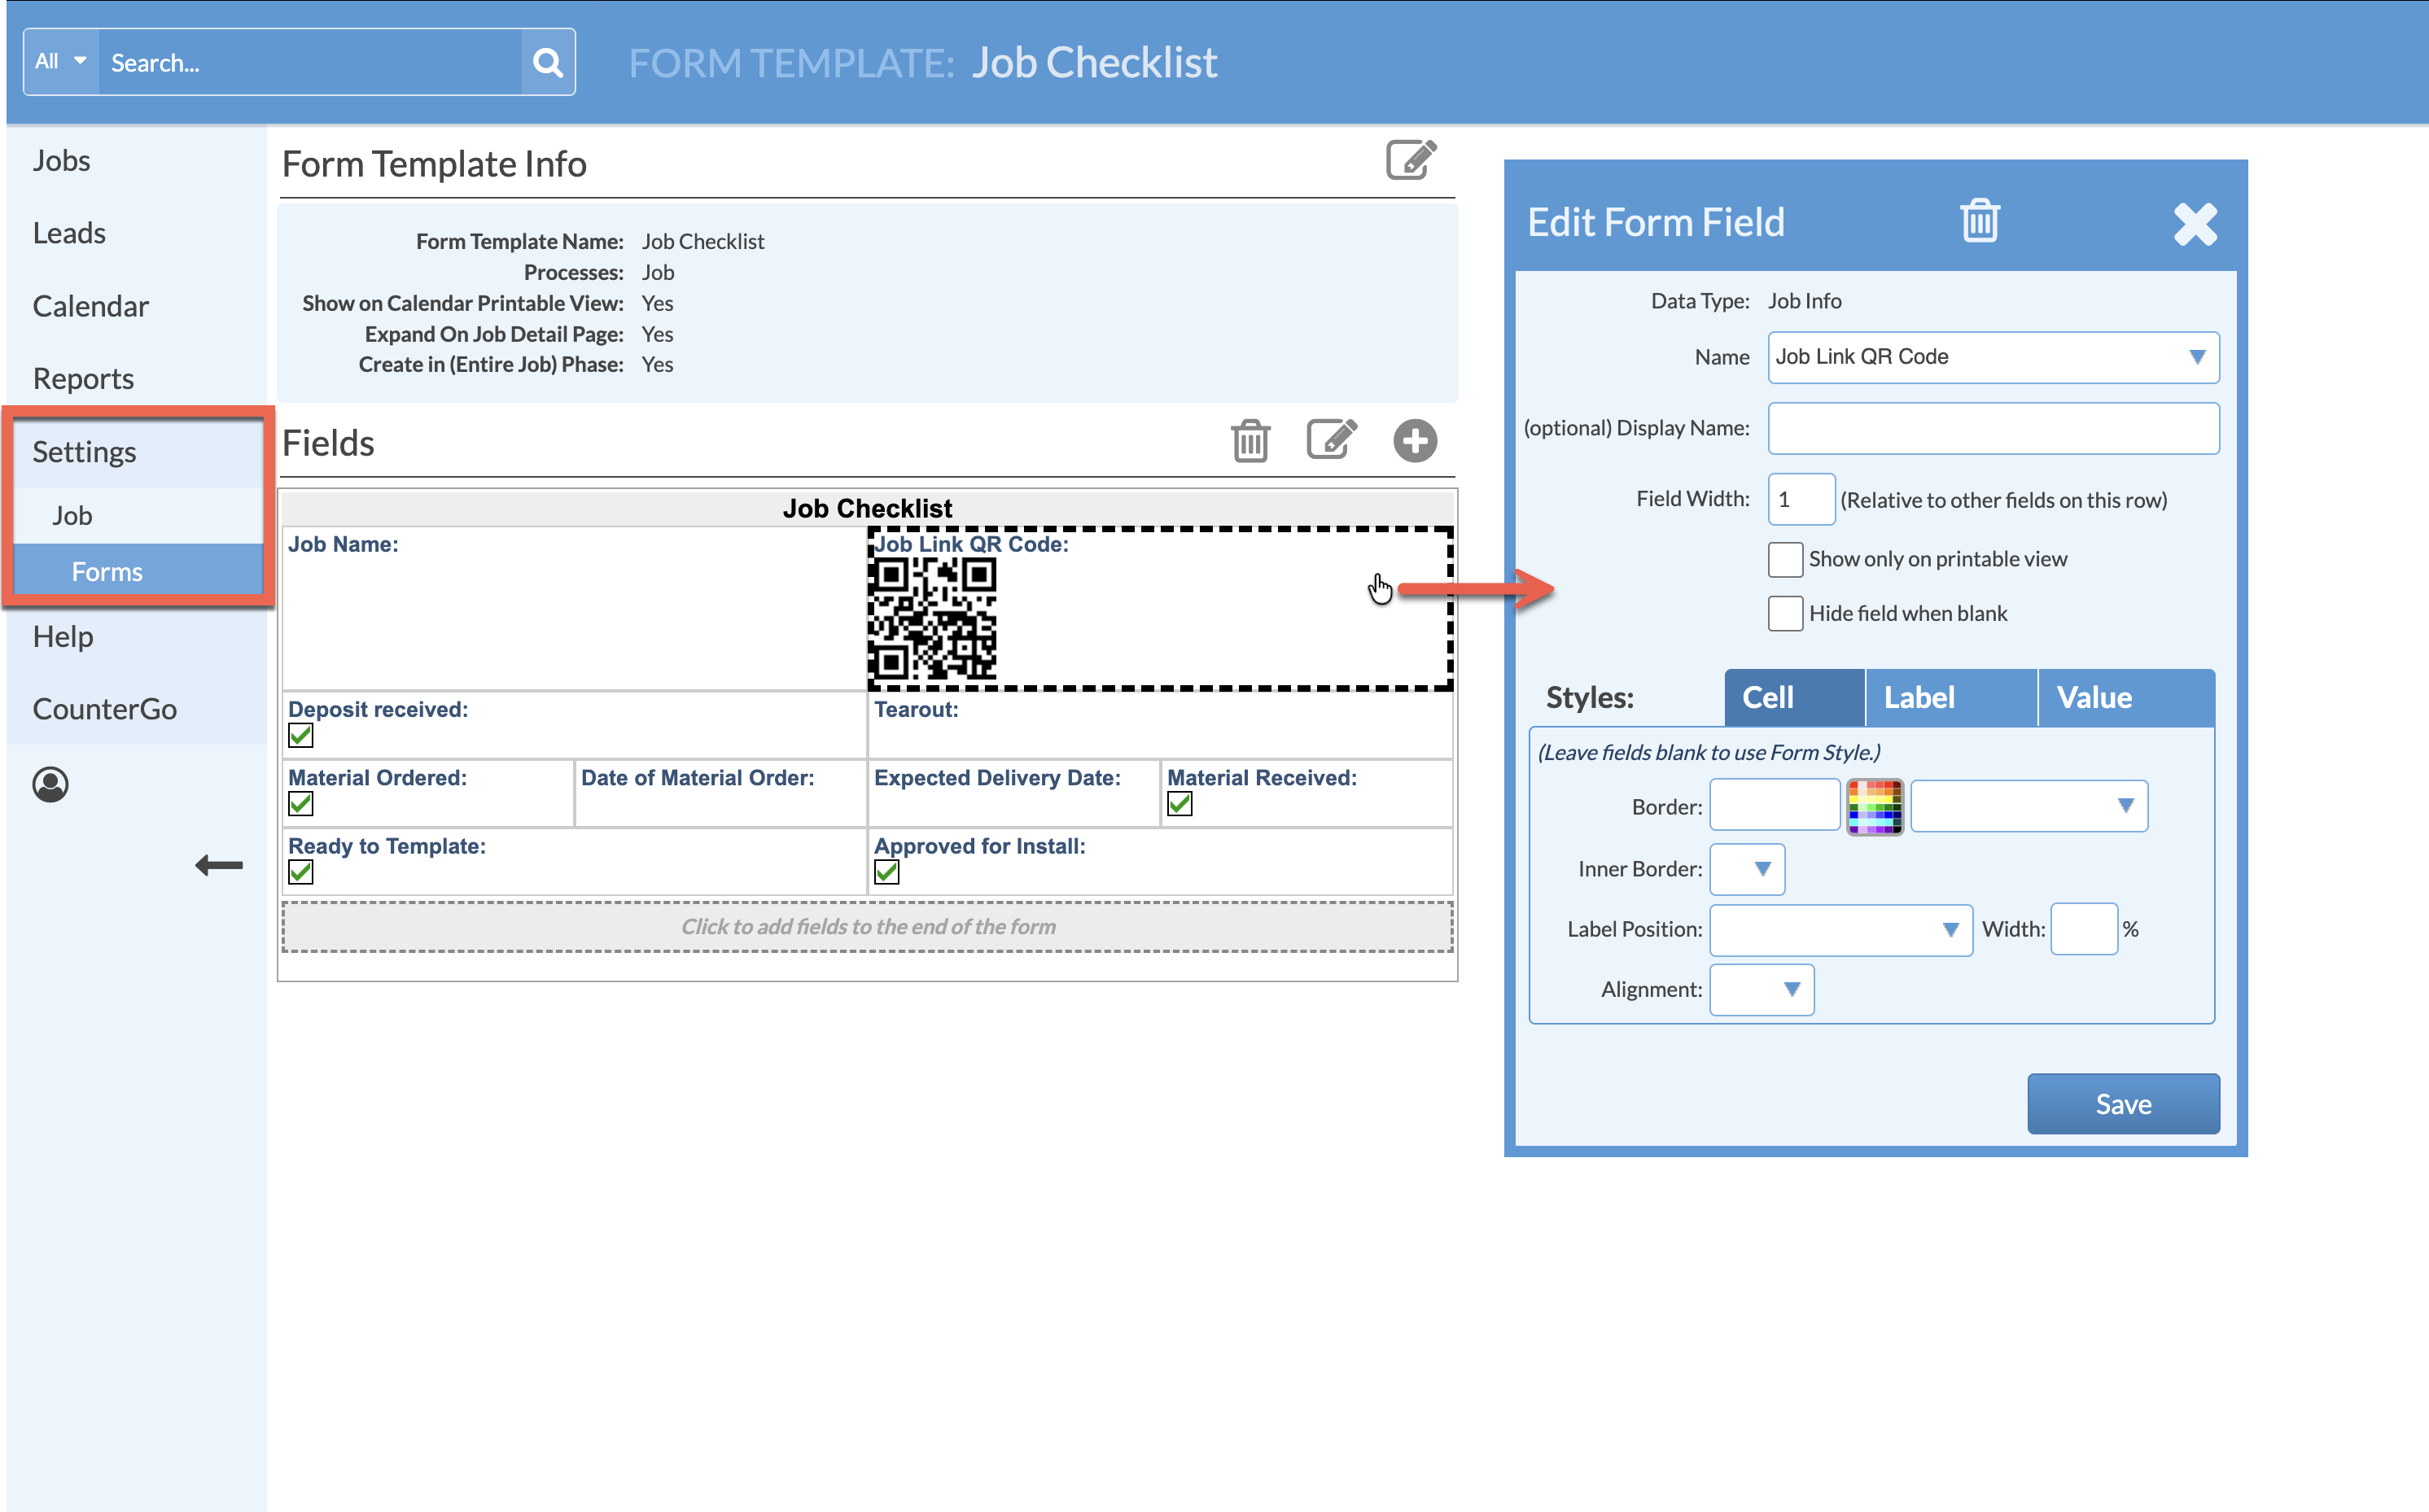
Task: Switch to the Label styles tab
Action: (x=1951, y=698)
